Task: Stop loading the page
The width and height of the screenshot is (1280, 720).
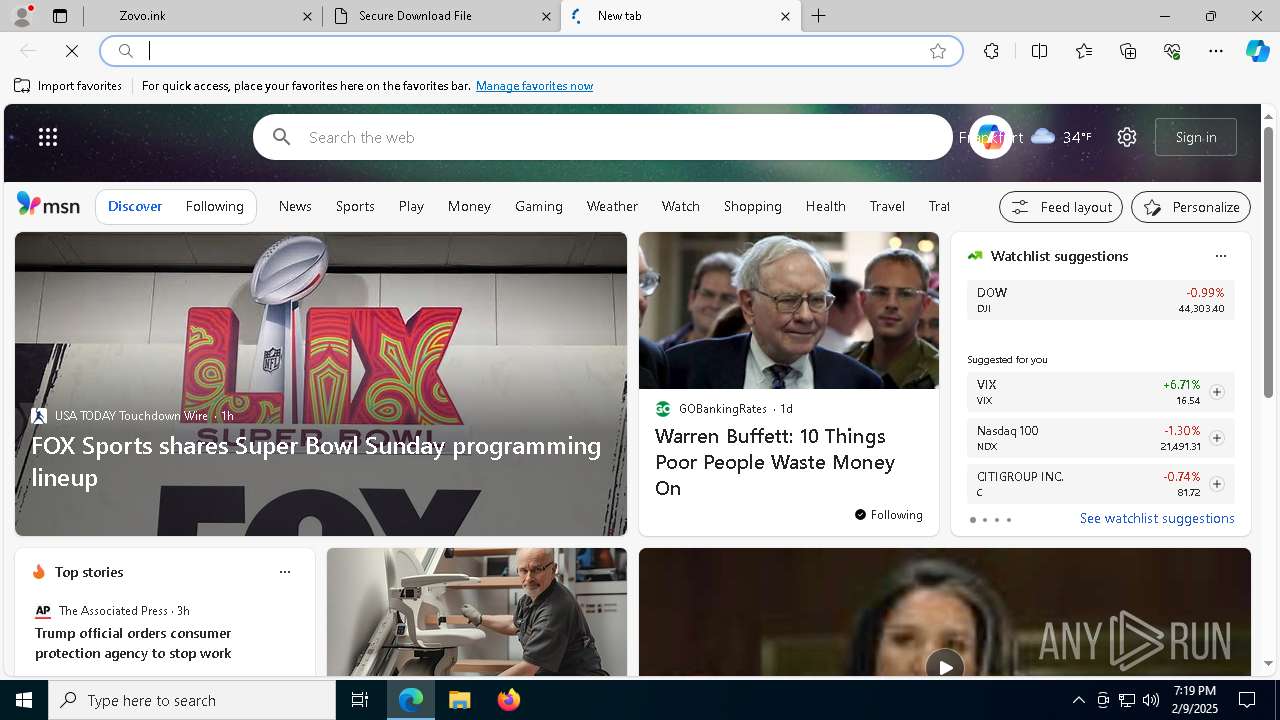Action: coord(72,51)
